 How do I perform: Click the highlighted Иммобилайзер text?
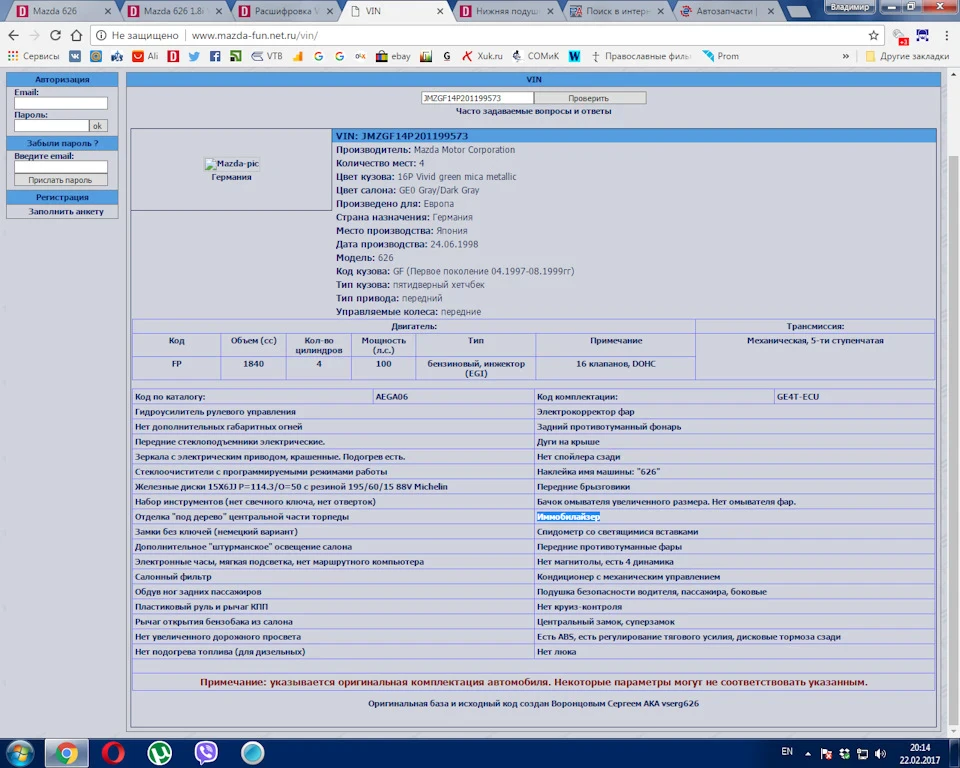568,517
